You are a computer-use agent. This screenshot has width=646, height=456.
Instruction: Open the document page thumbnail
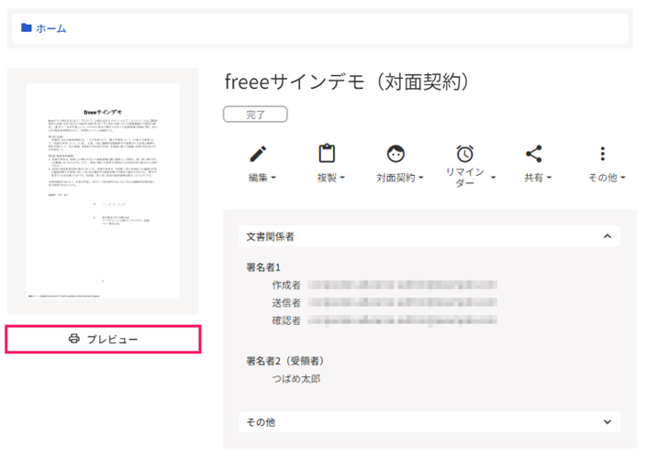pos(103,191)
